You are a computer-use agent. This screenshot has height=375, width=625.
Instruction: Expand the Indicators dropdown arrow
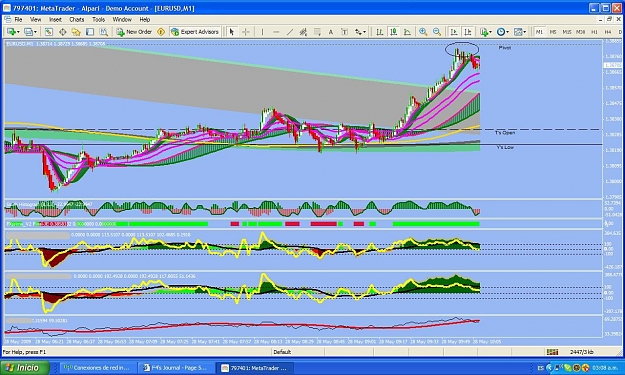pyautogui.click(x=491, y=32)
